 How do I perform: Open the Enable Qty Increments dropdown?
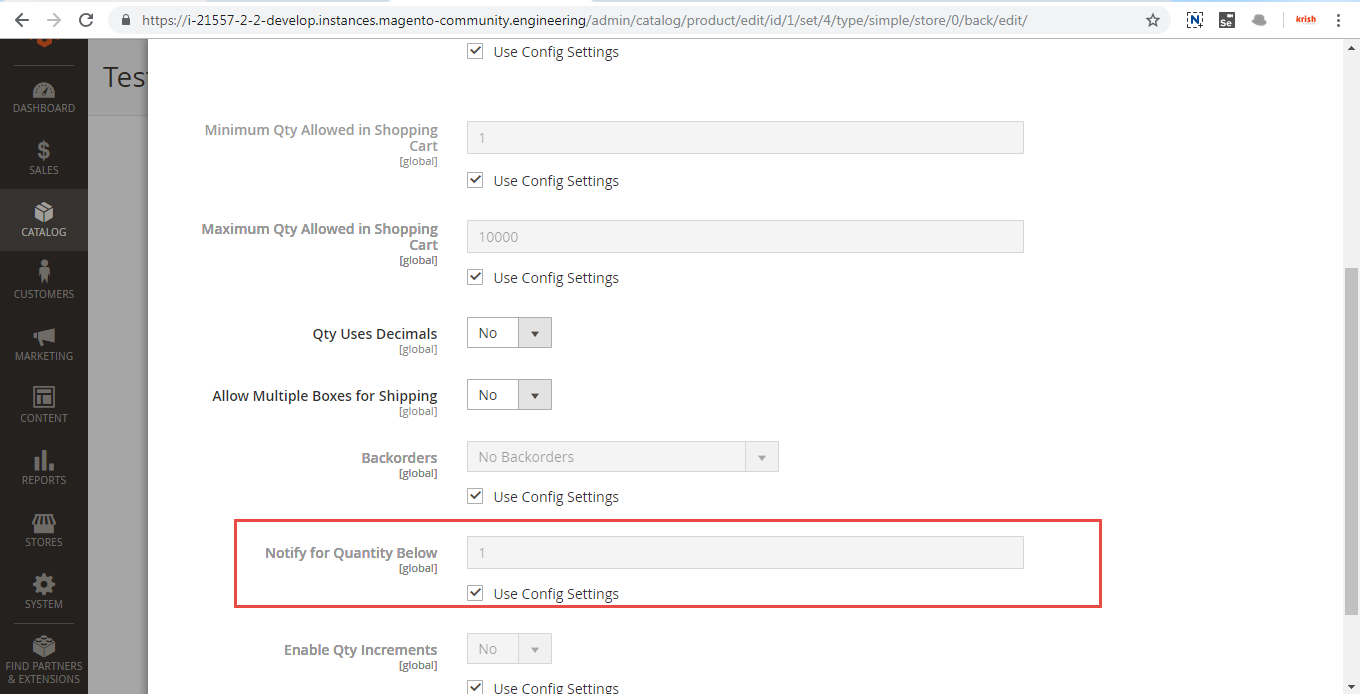pos(509,649)
